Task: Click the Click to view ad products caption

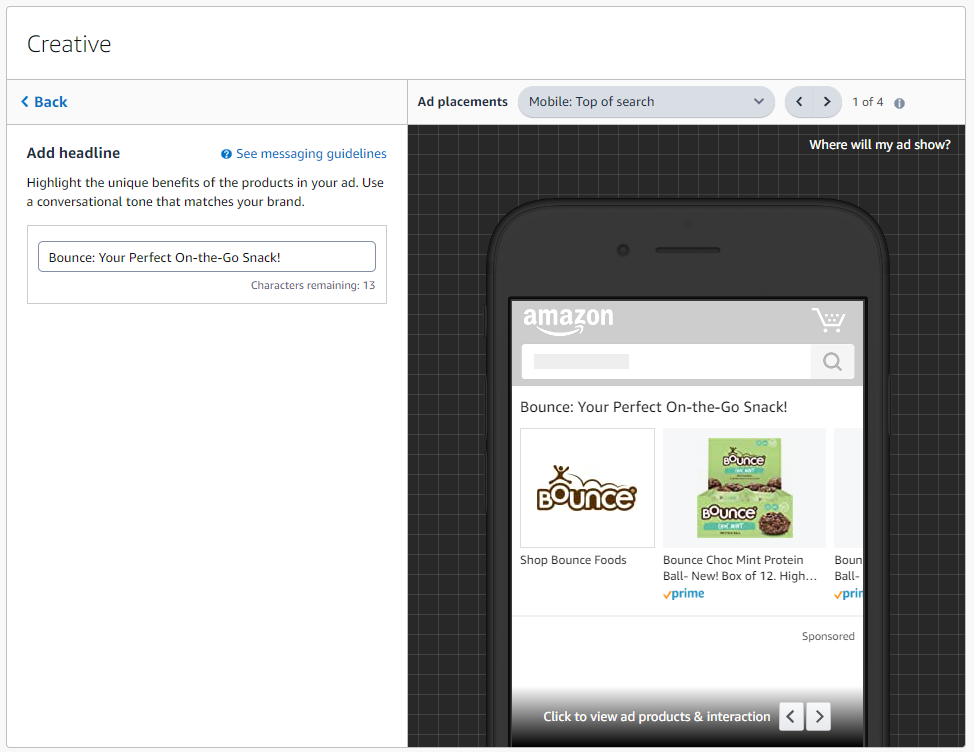Action: 657,717
